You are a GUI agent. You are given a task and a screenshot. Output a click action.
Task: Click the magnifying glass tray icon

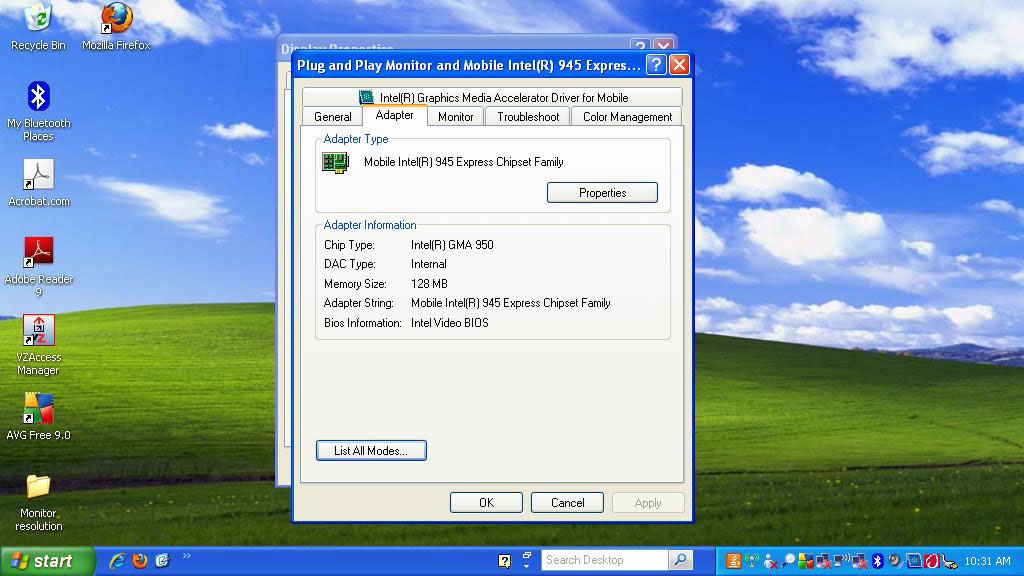[788, 560]
